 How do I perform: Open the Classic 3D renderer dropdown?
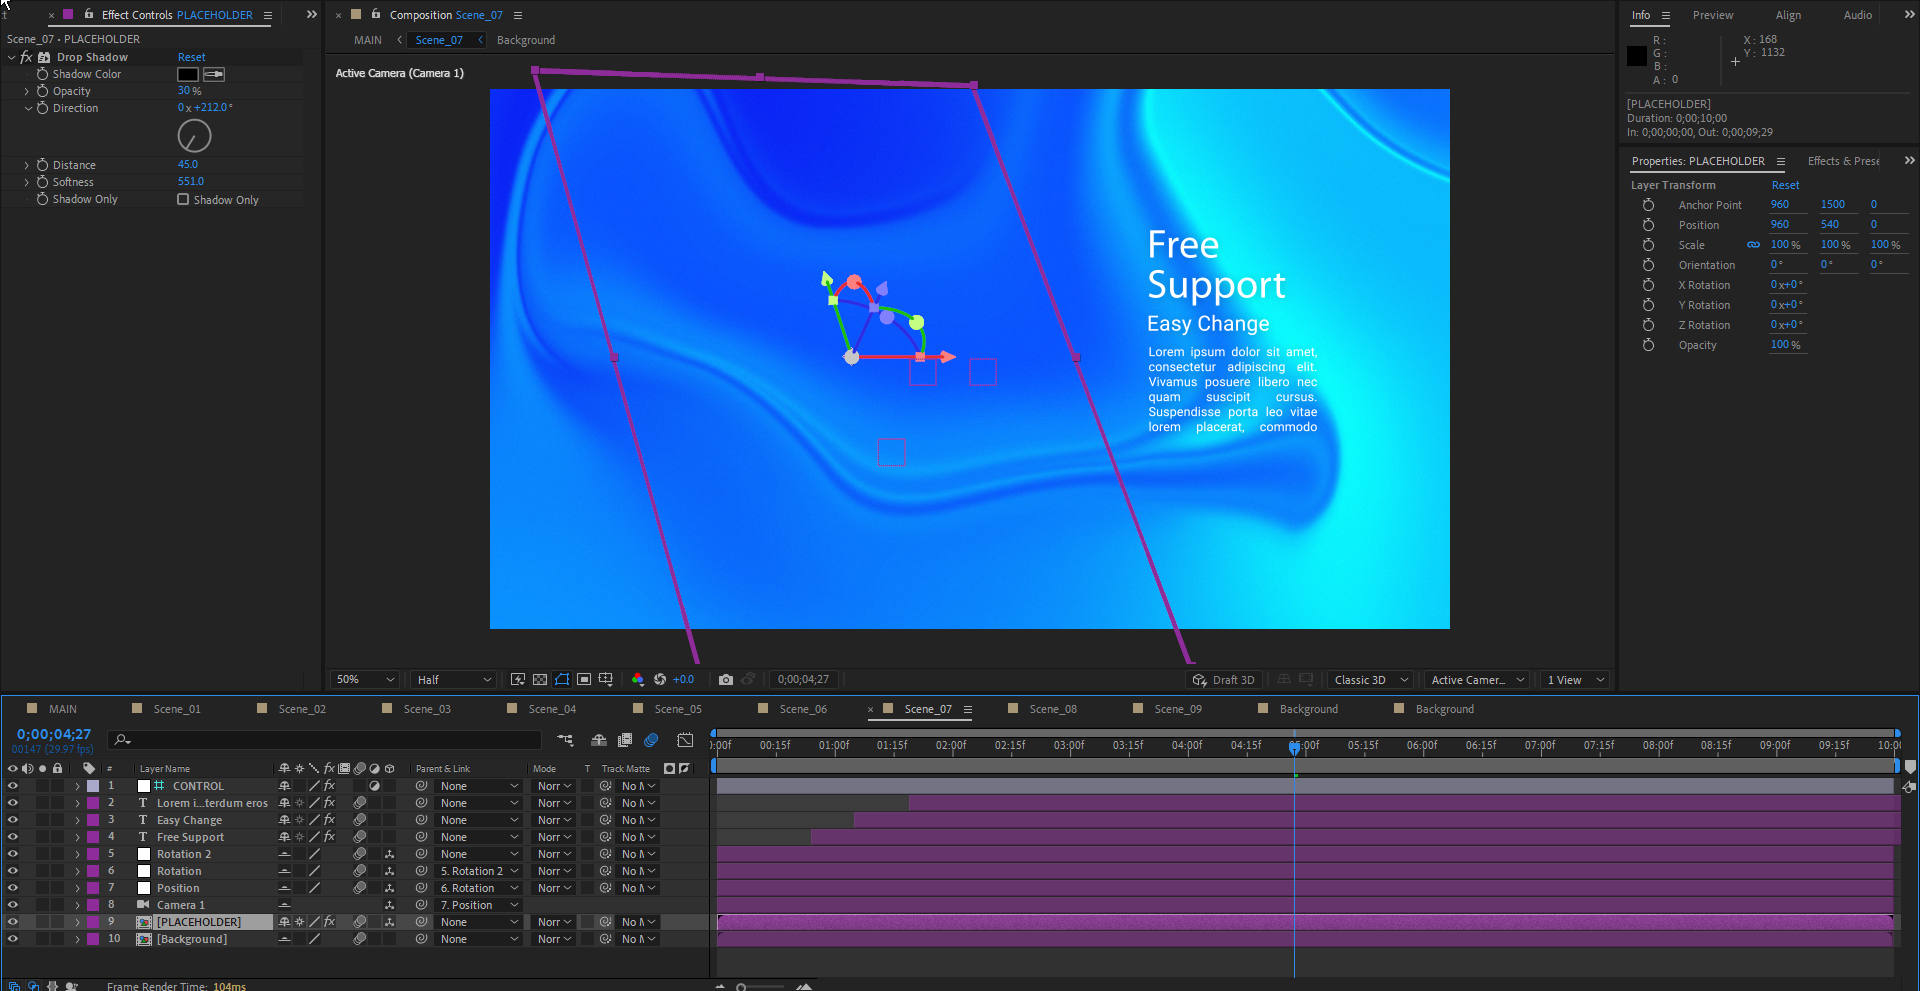[x=1371, y=680]
